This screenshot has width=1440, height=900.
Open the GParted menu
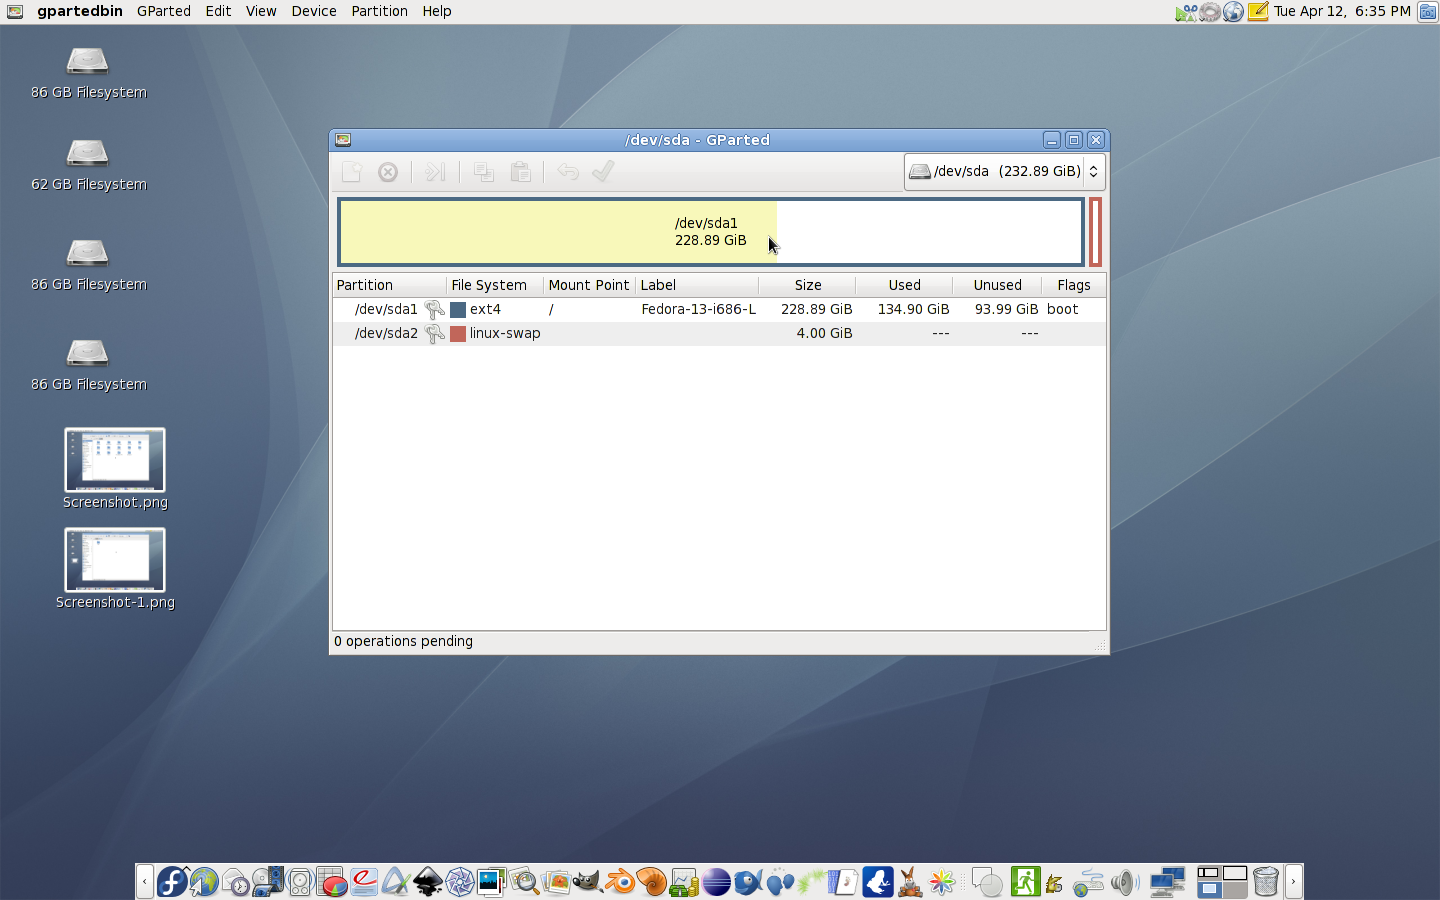coord(164,11)
